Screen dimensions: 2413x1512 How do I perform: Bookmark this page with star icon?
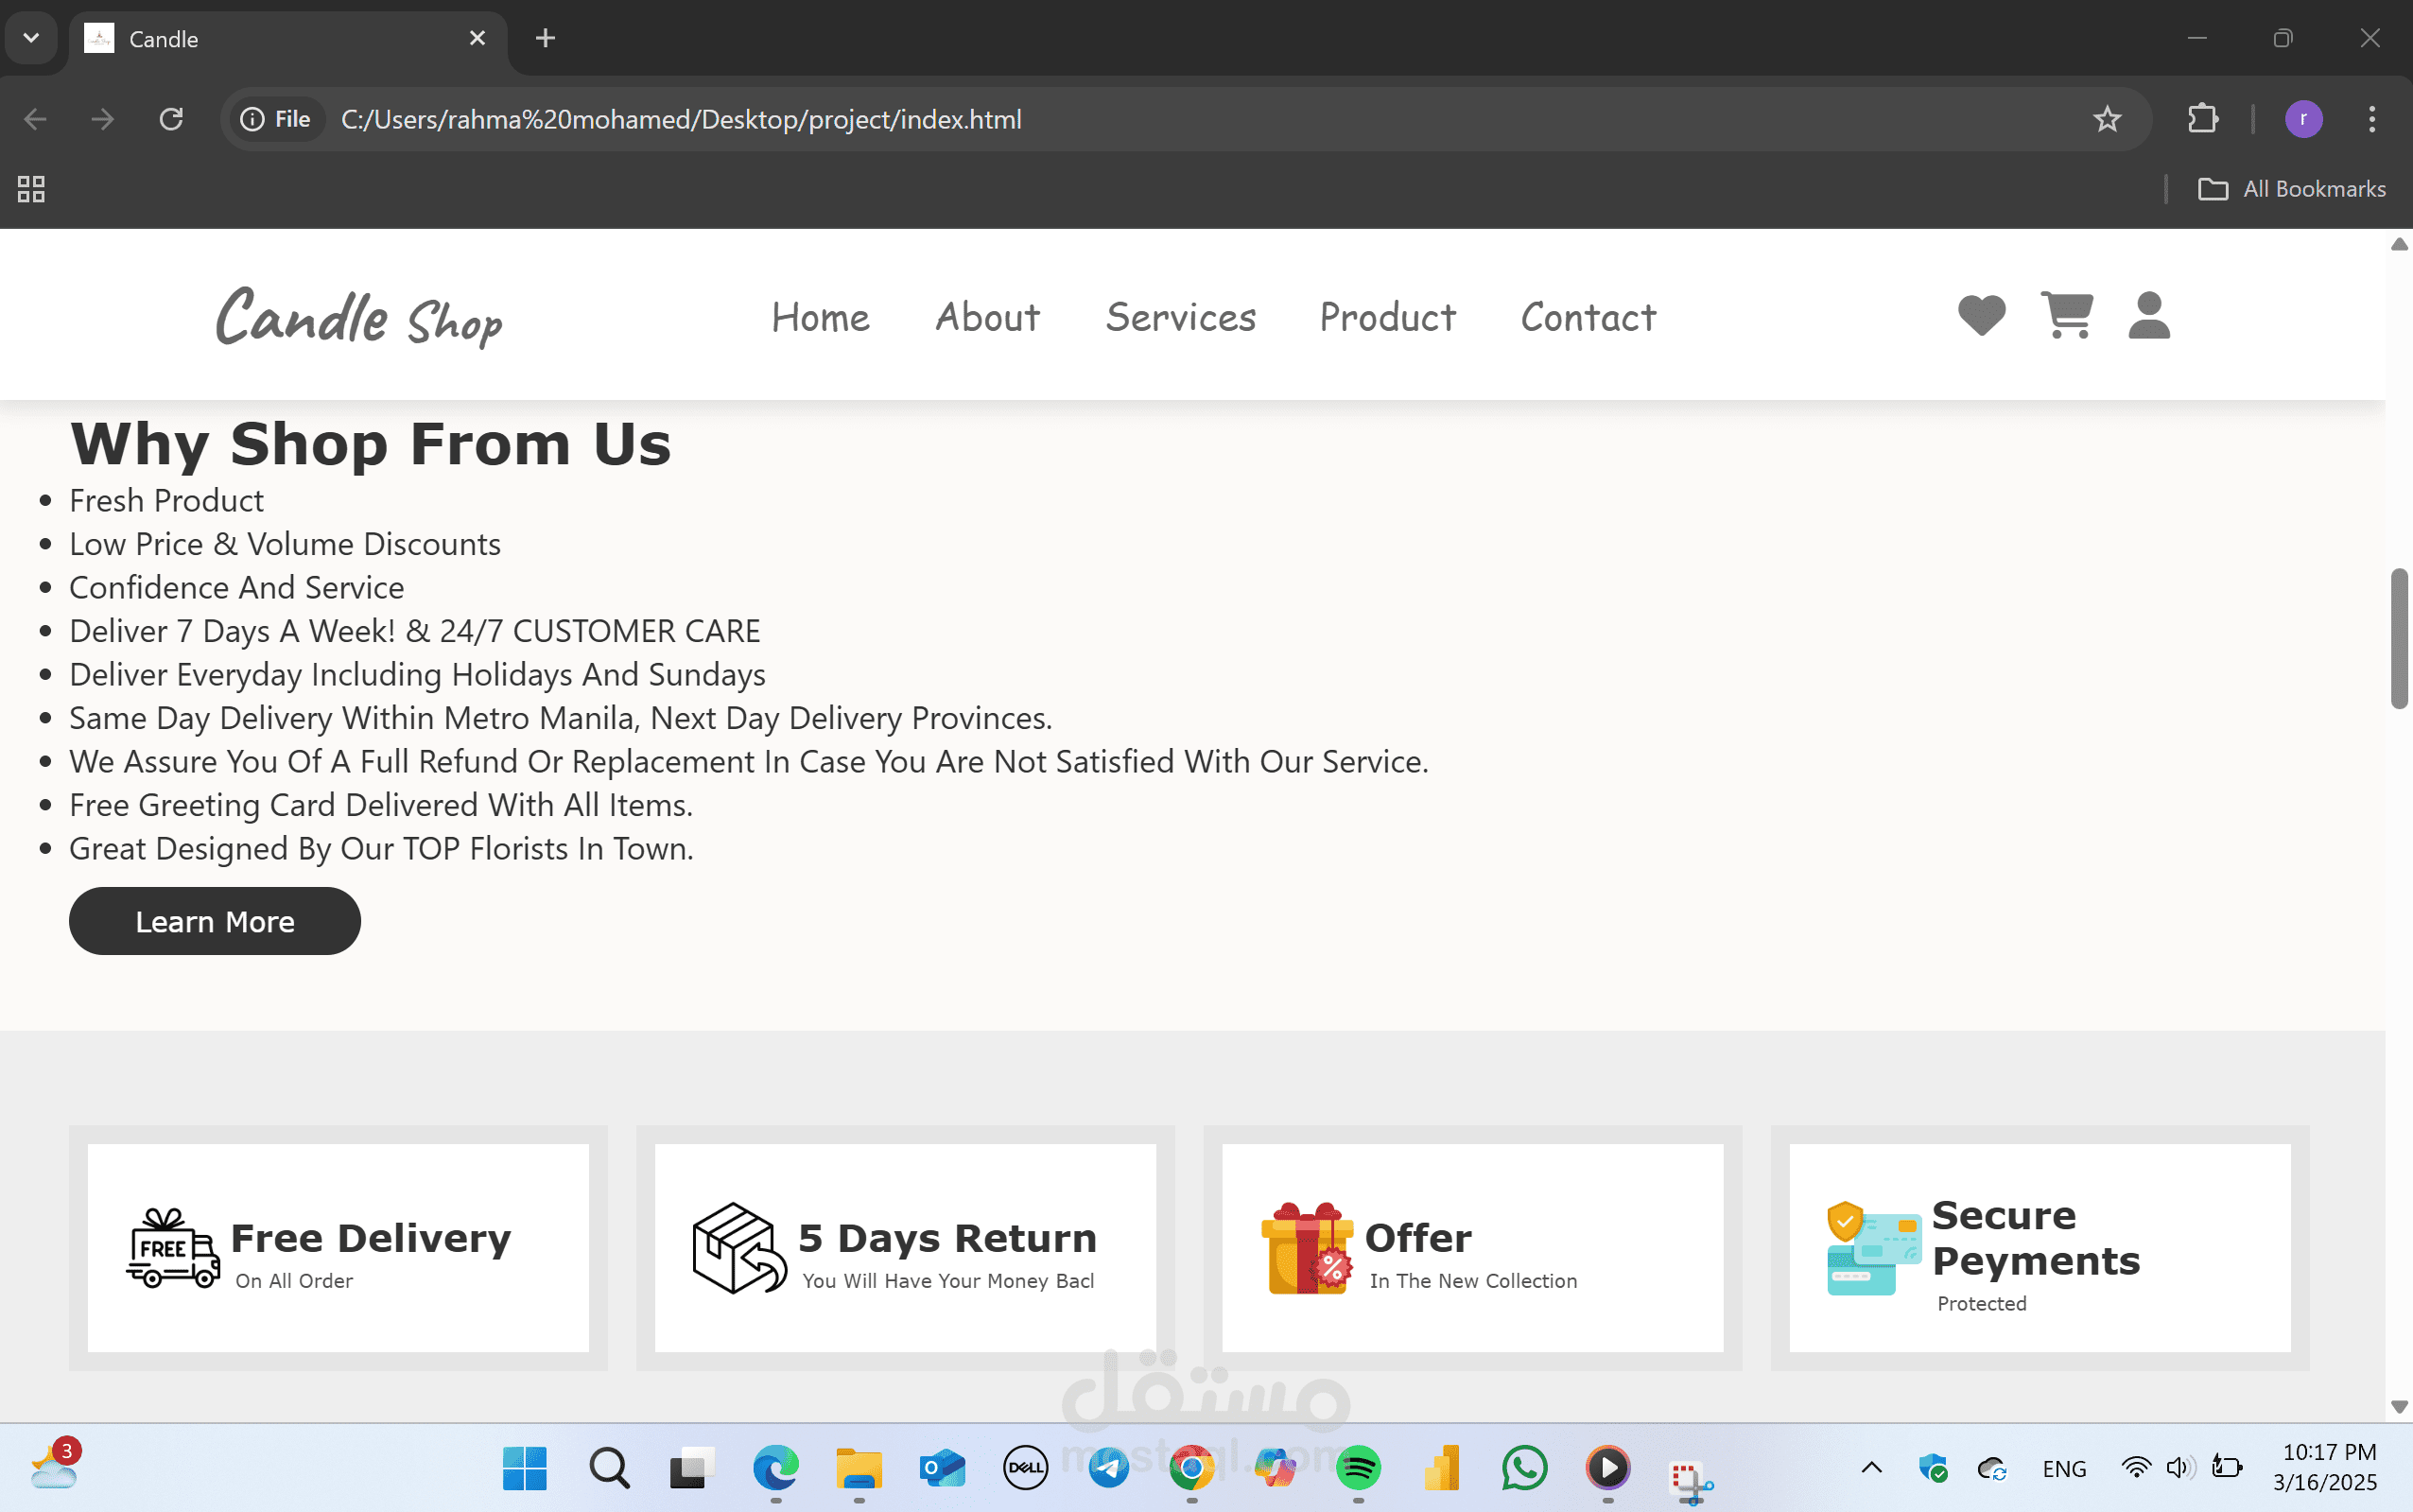pos(2106,119)
